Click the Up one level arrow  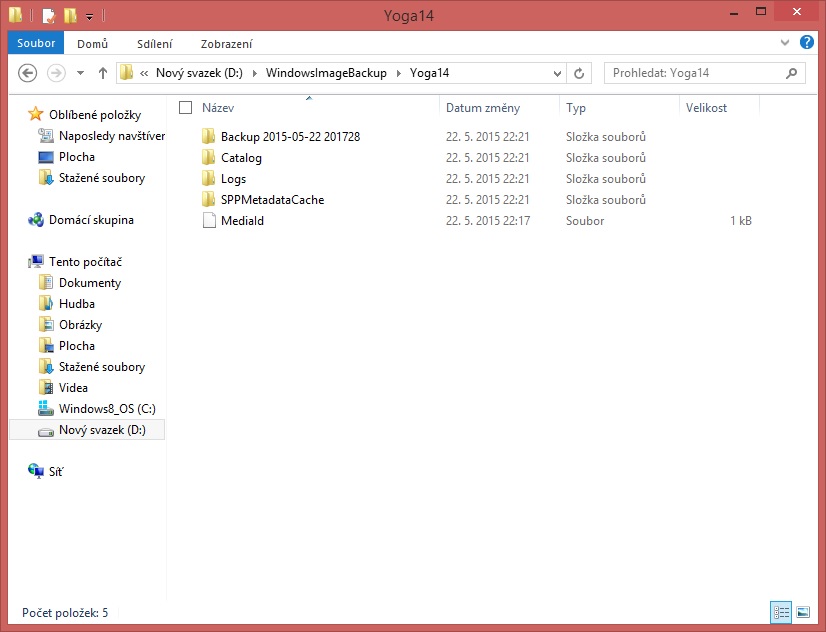tap(102, 73)
